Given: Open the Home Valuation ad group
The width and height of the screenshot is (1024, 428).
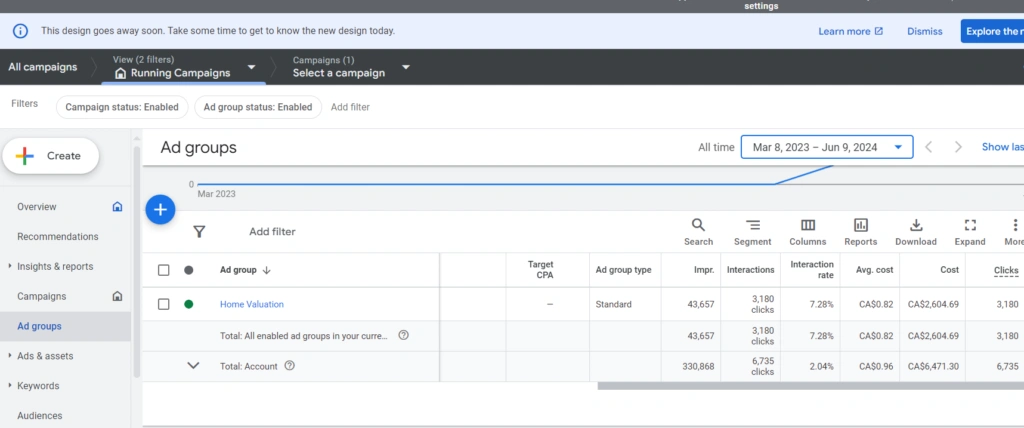Looking at the screenshot, I should pos(252,304).
